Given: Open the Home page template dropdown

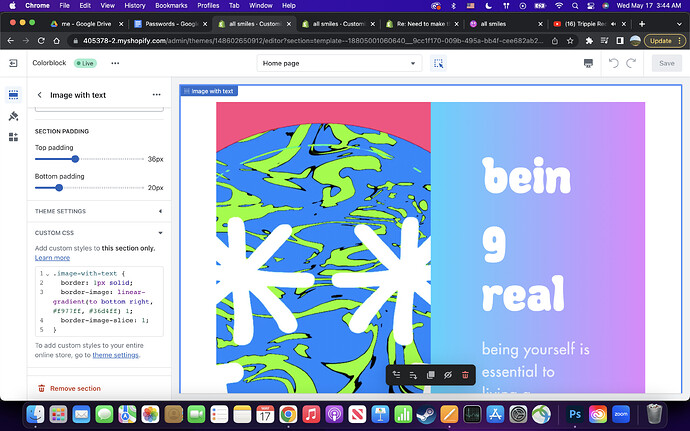Looking at the screenshot, I should [338, 63].
